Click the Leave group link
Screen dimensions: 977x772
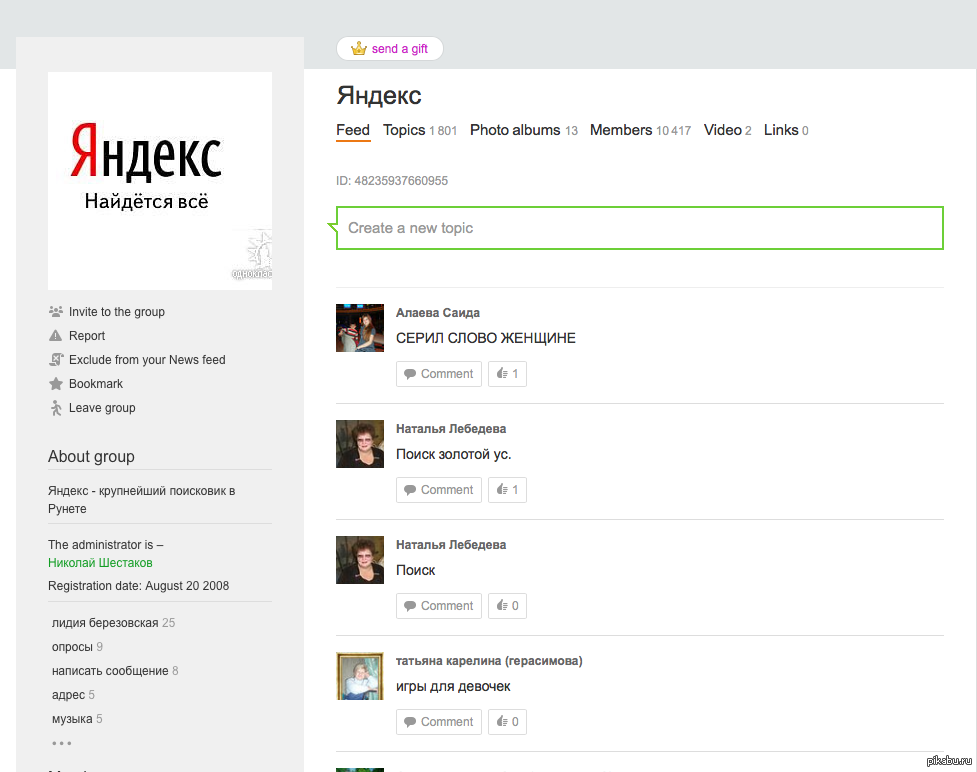pyautogui.click(x=102, y=408)
